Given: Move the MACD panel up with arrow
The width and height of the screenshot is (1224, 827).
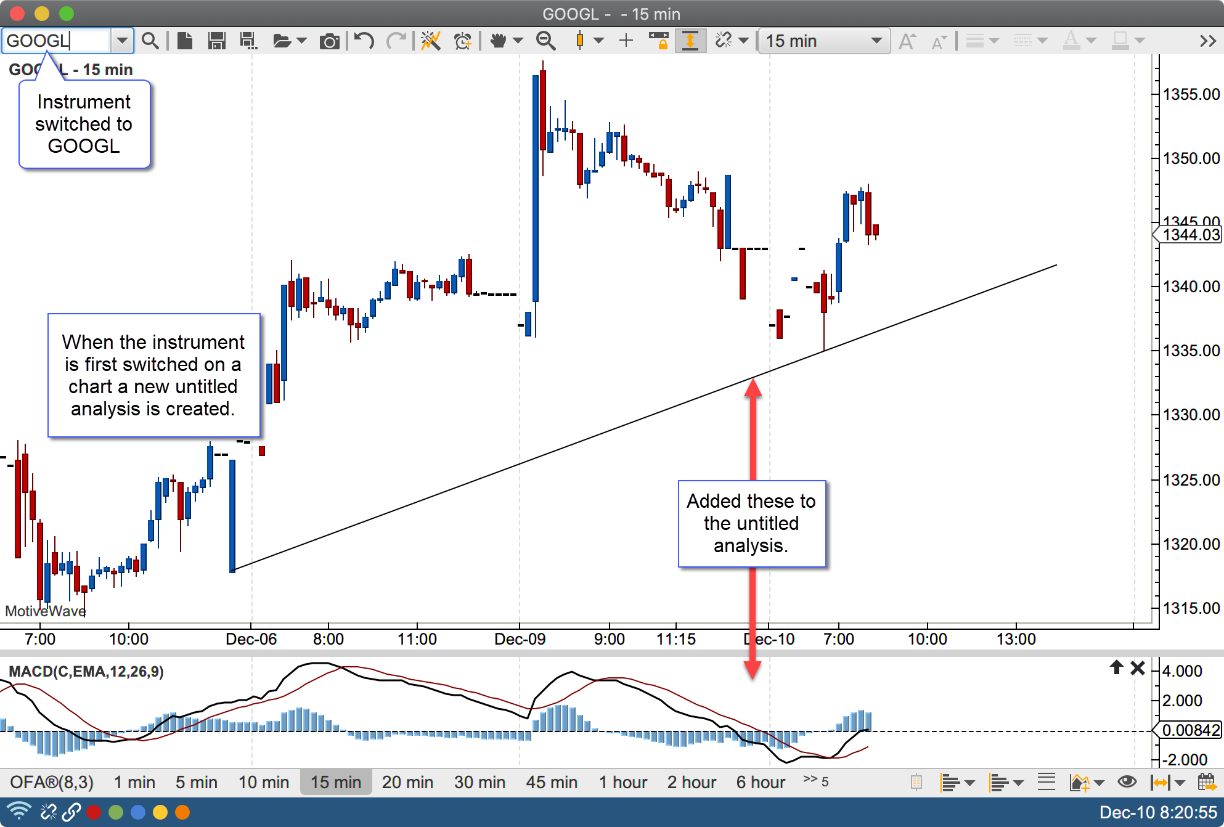Looking at the screenshot, I should 1116,668.
